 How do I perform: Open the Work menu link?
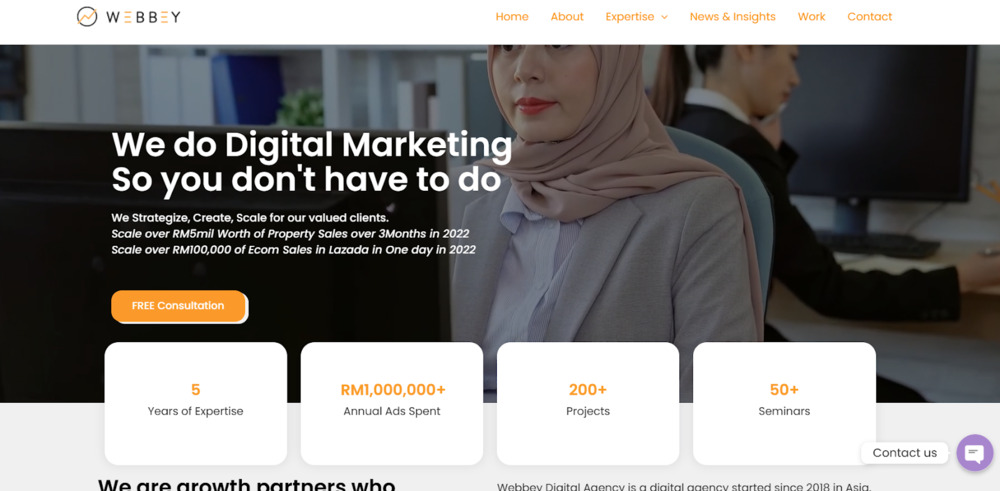click(811, 17)
